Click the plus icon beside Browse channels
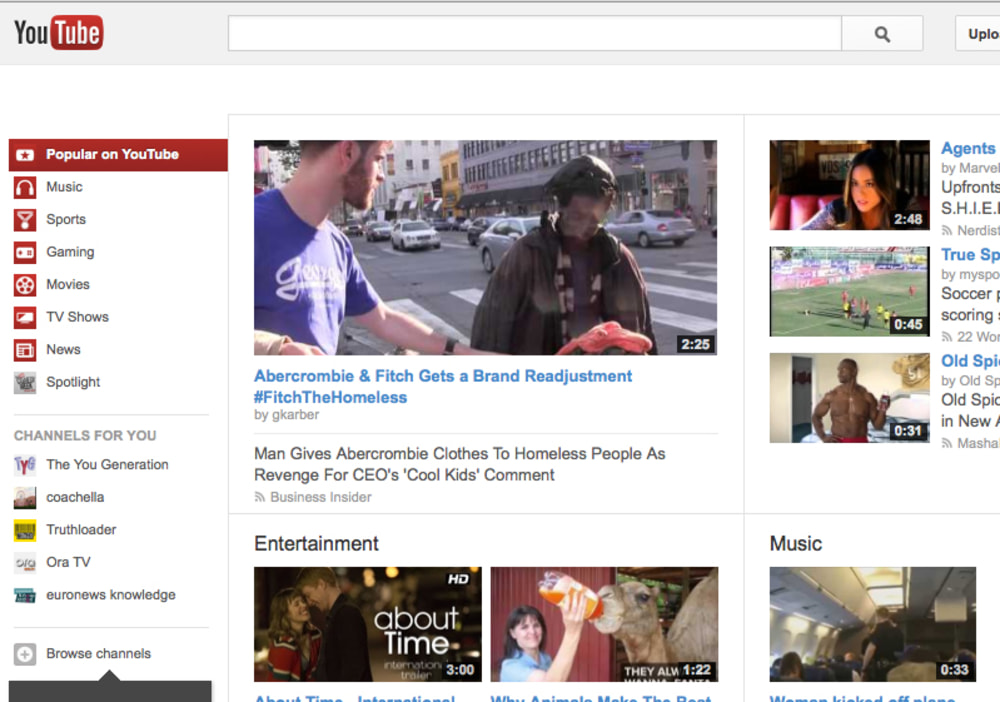The image size is (1000, 702). (25, 654)
